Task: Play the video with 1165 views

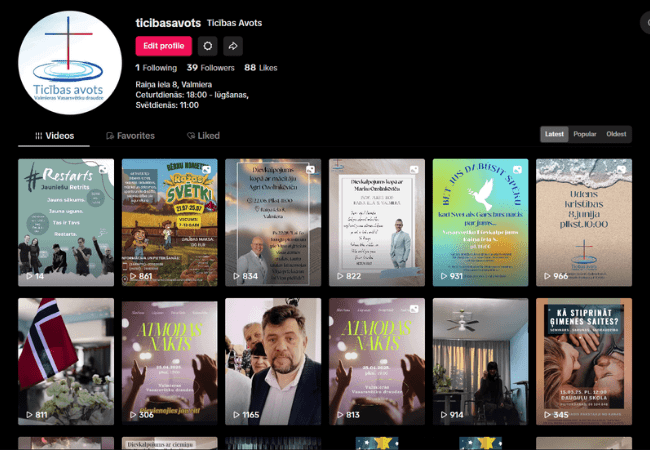Action: [273, 361]
